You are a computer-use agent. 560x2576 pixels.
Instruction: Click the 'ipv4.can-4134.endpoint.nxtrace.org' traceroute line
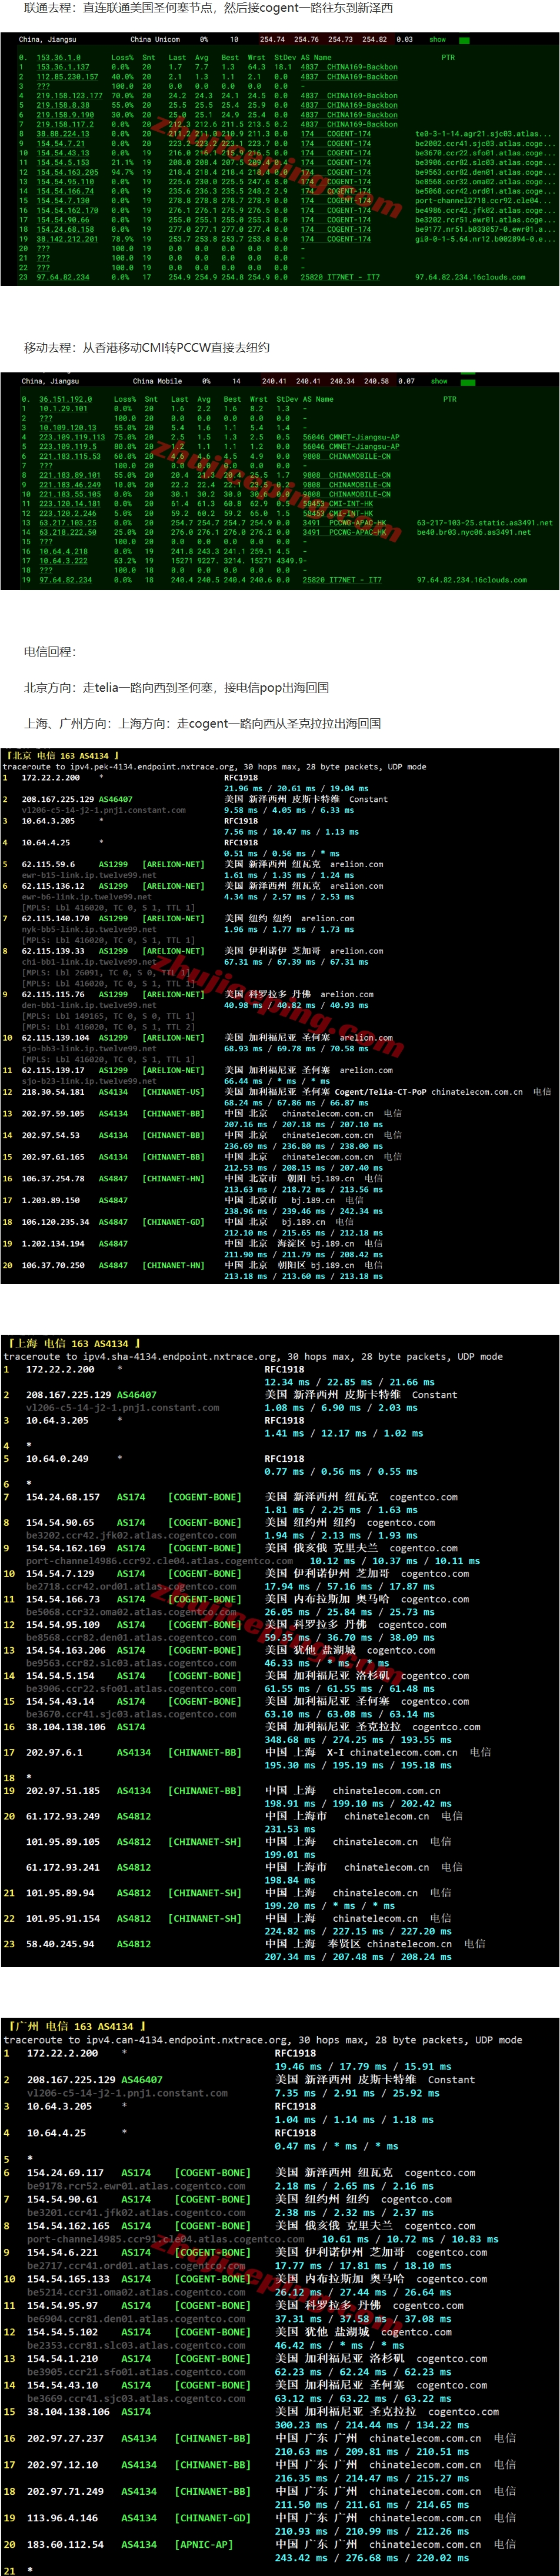click(x=263, y=2040)
